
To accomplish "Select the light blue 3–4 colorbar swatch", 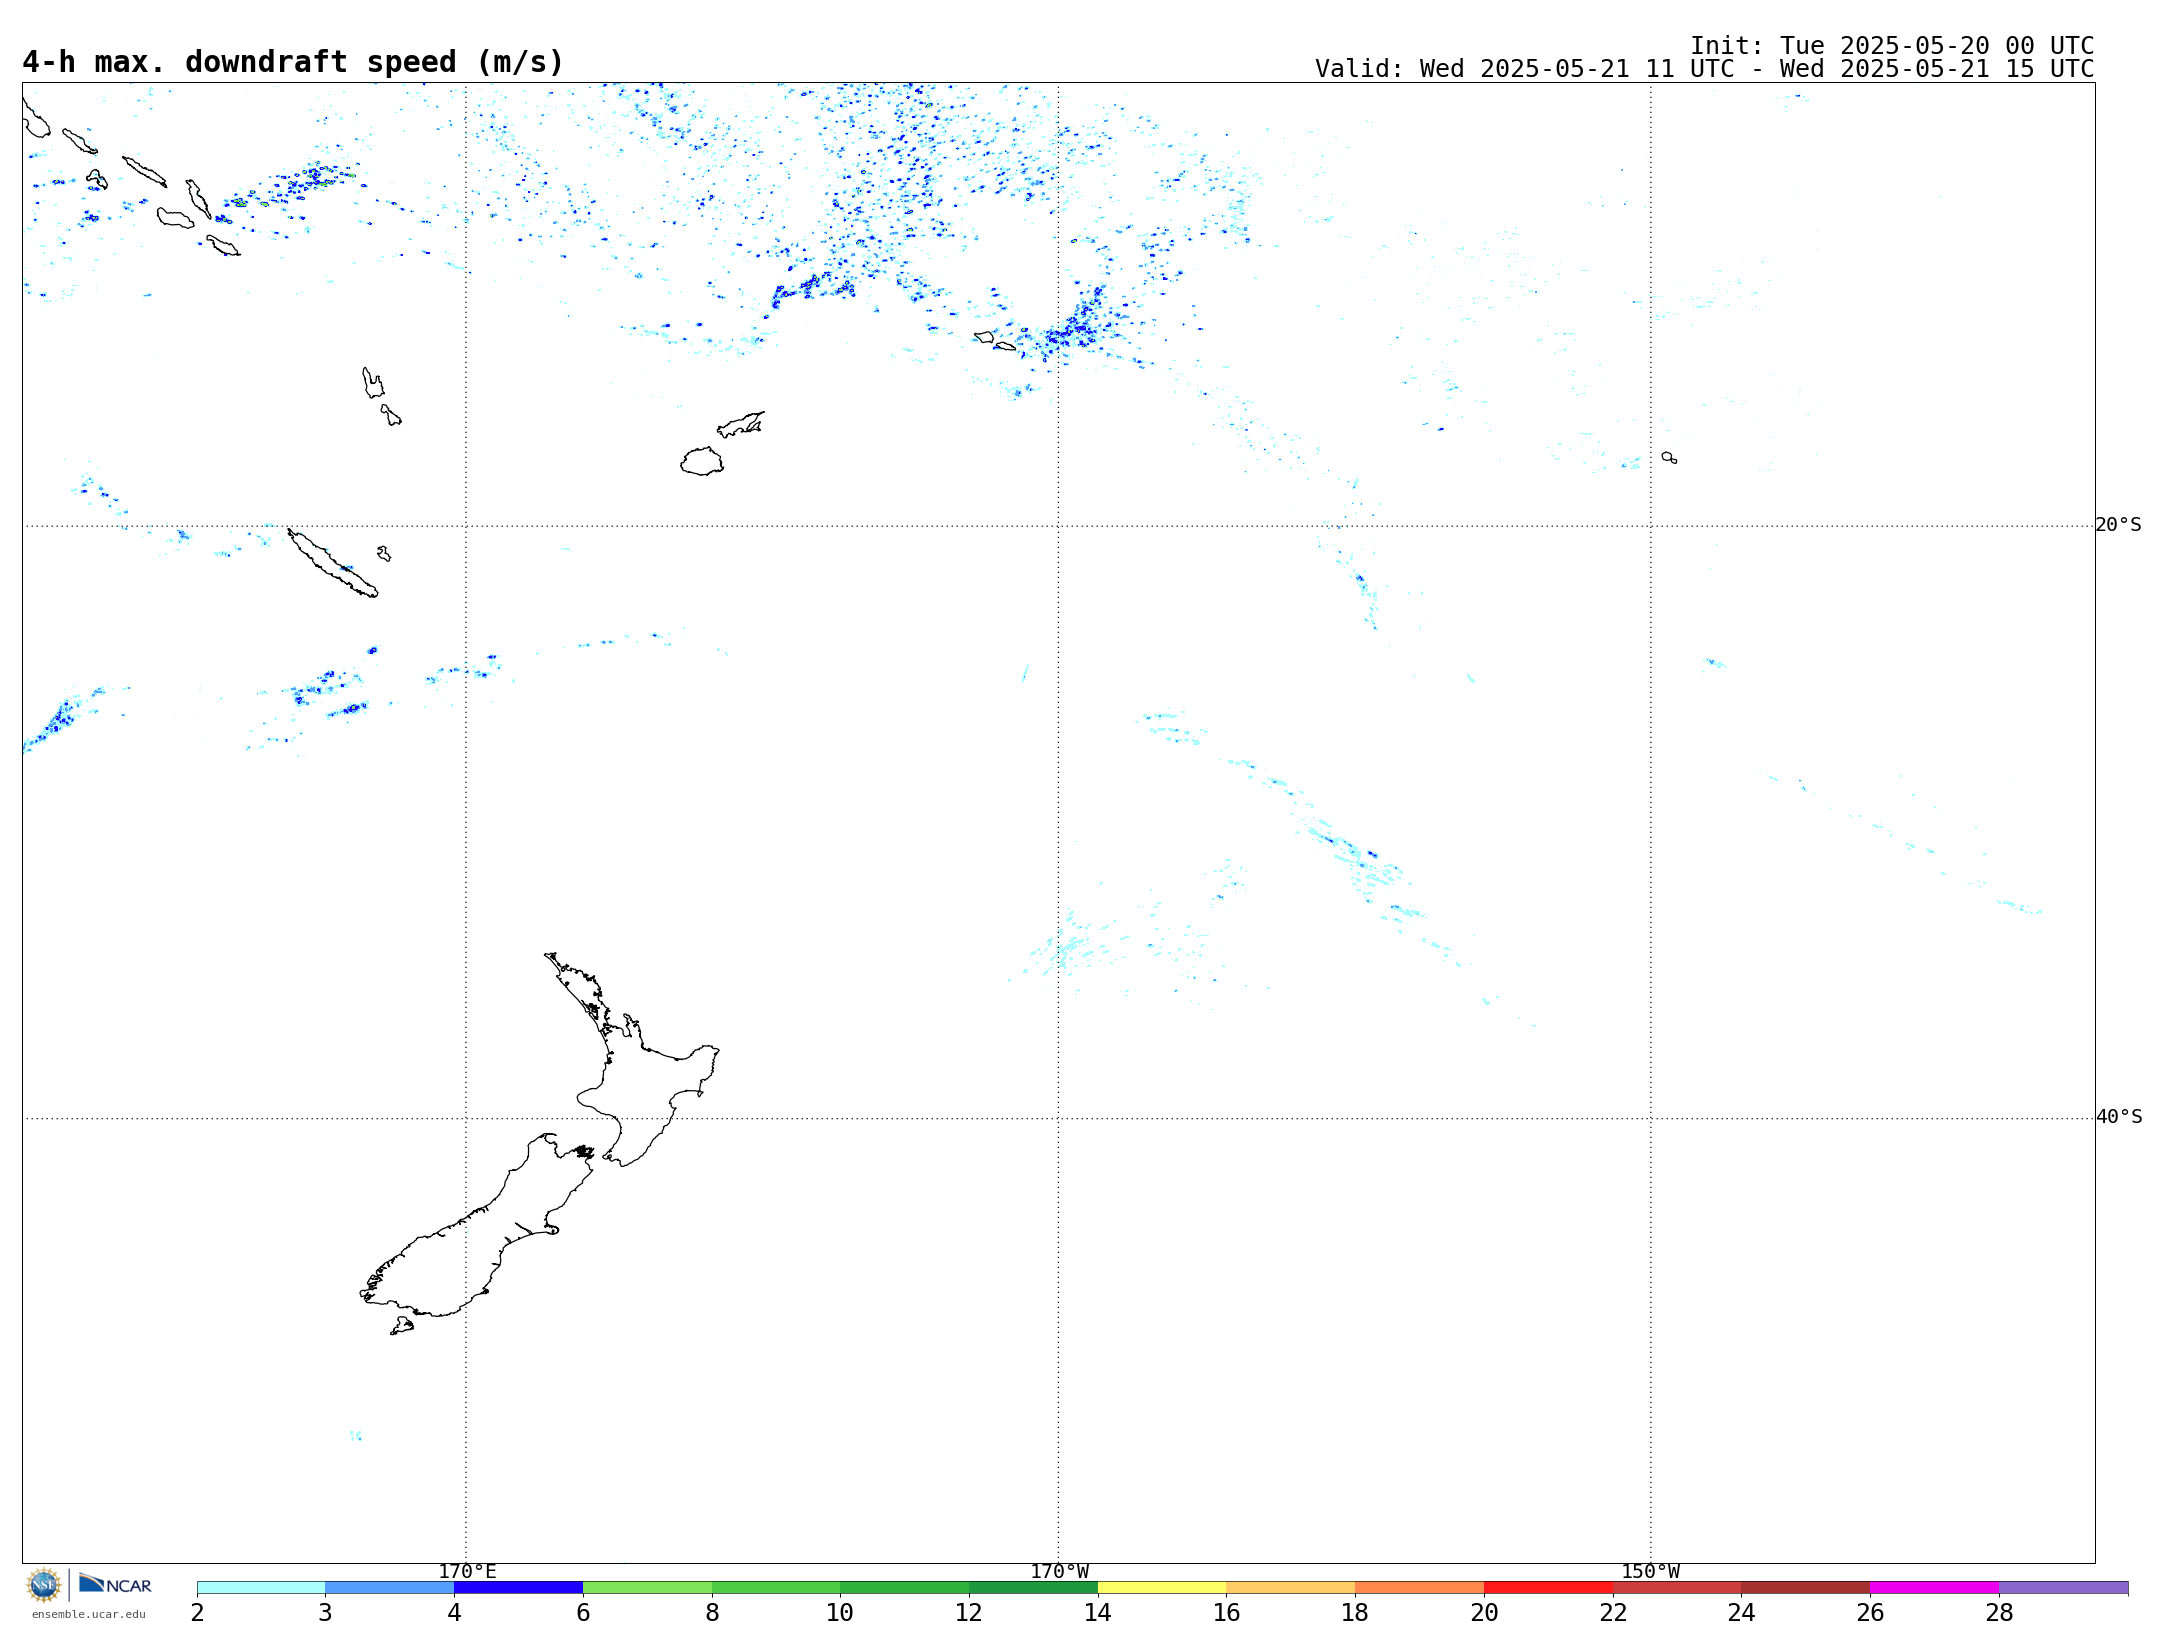I will click(x=389, y=1587).
